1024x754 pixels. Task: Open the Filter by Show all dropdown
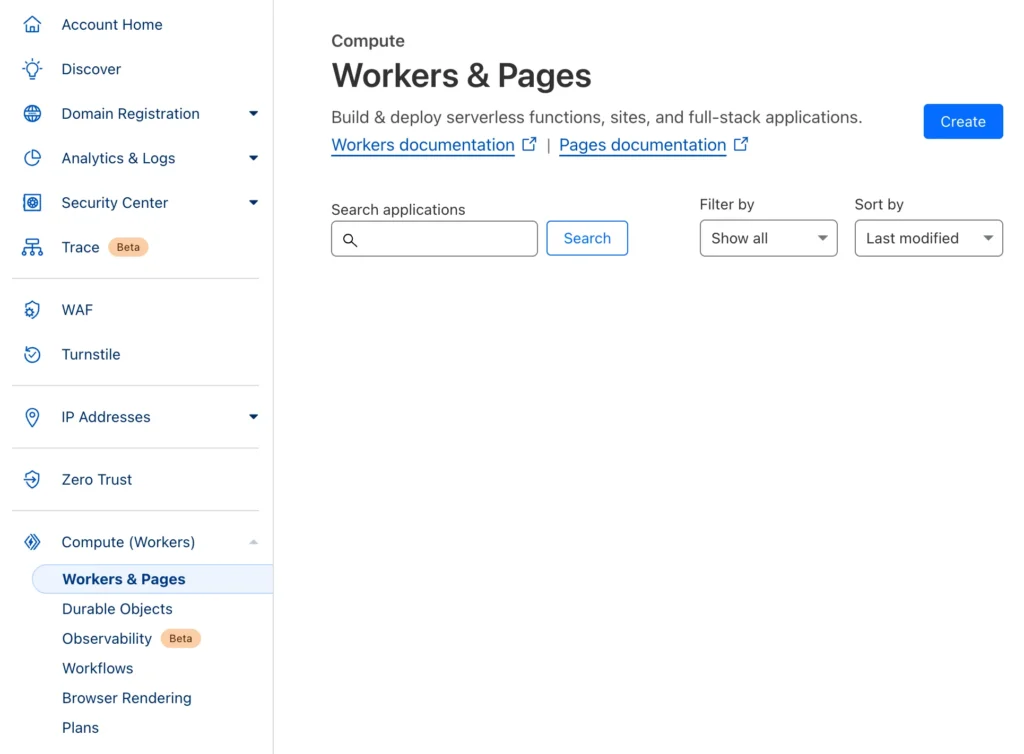tap(769, 238)
